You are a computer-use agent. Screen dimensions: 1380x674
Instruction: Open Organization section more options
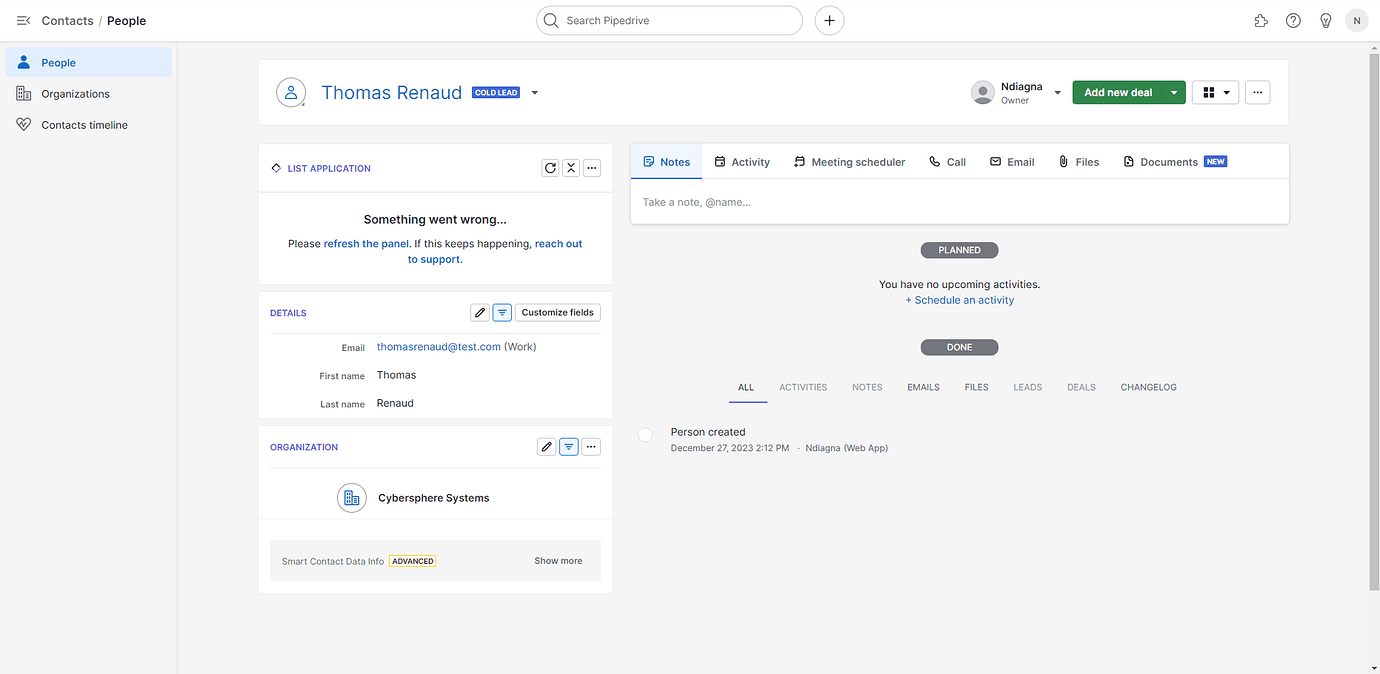(592, 447)
